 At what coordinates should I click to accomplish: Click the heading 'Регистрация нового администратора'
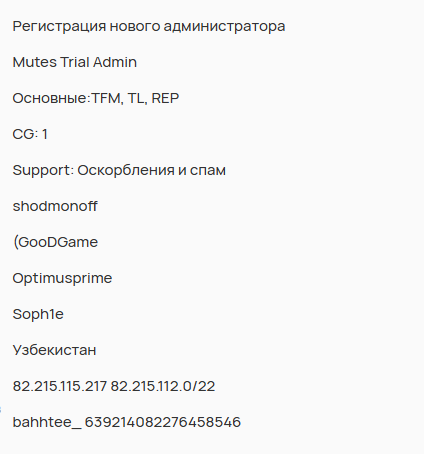149,26
